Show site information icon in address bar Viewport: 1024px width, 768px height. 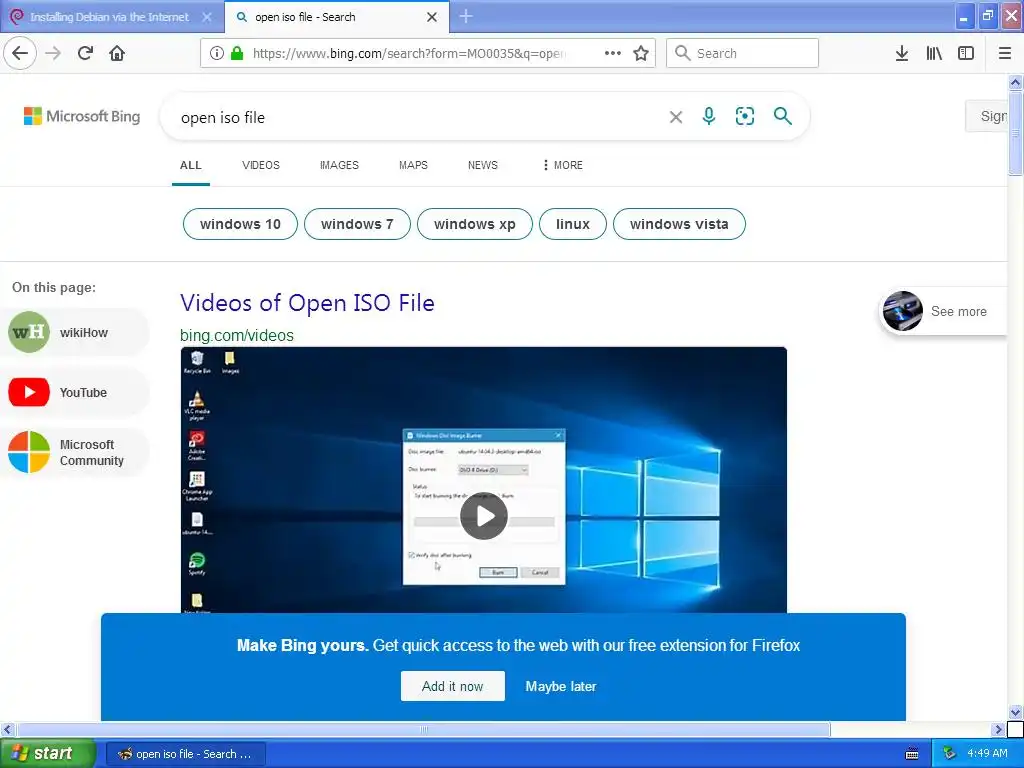point(217,53)
